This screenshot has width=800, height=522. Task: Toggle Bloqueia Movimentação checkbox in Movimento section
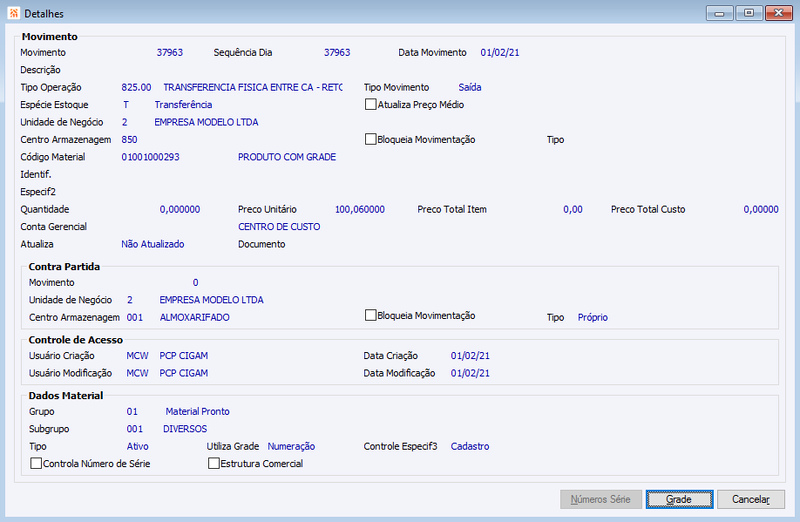pos(370,139)
